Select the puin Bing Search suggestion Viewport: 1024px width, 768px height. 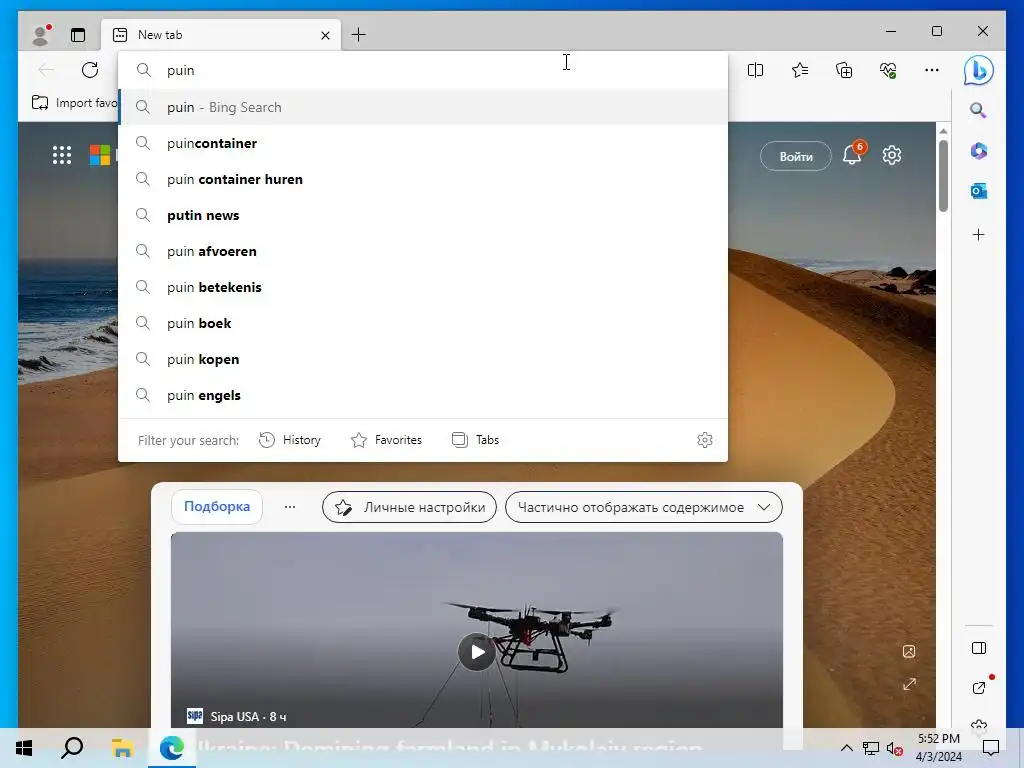423,107
